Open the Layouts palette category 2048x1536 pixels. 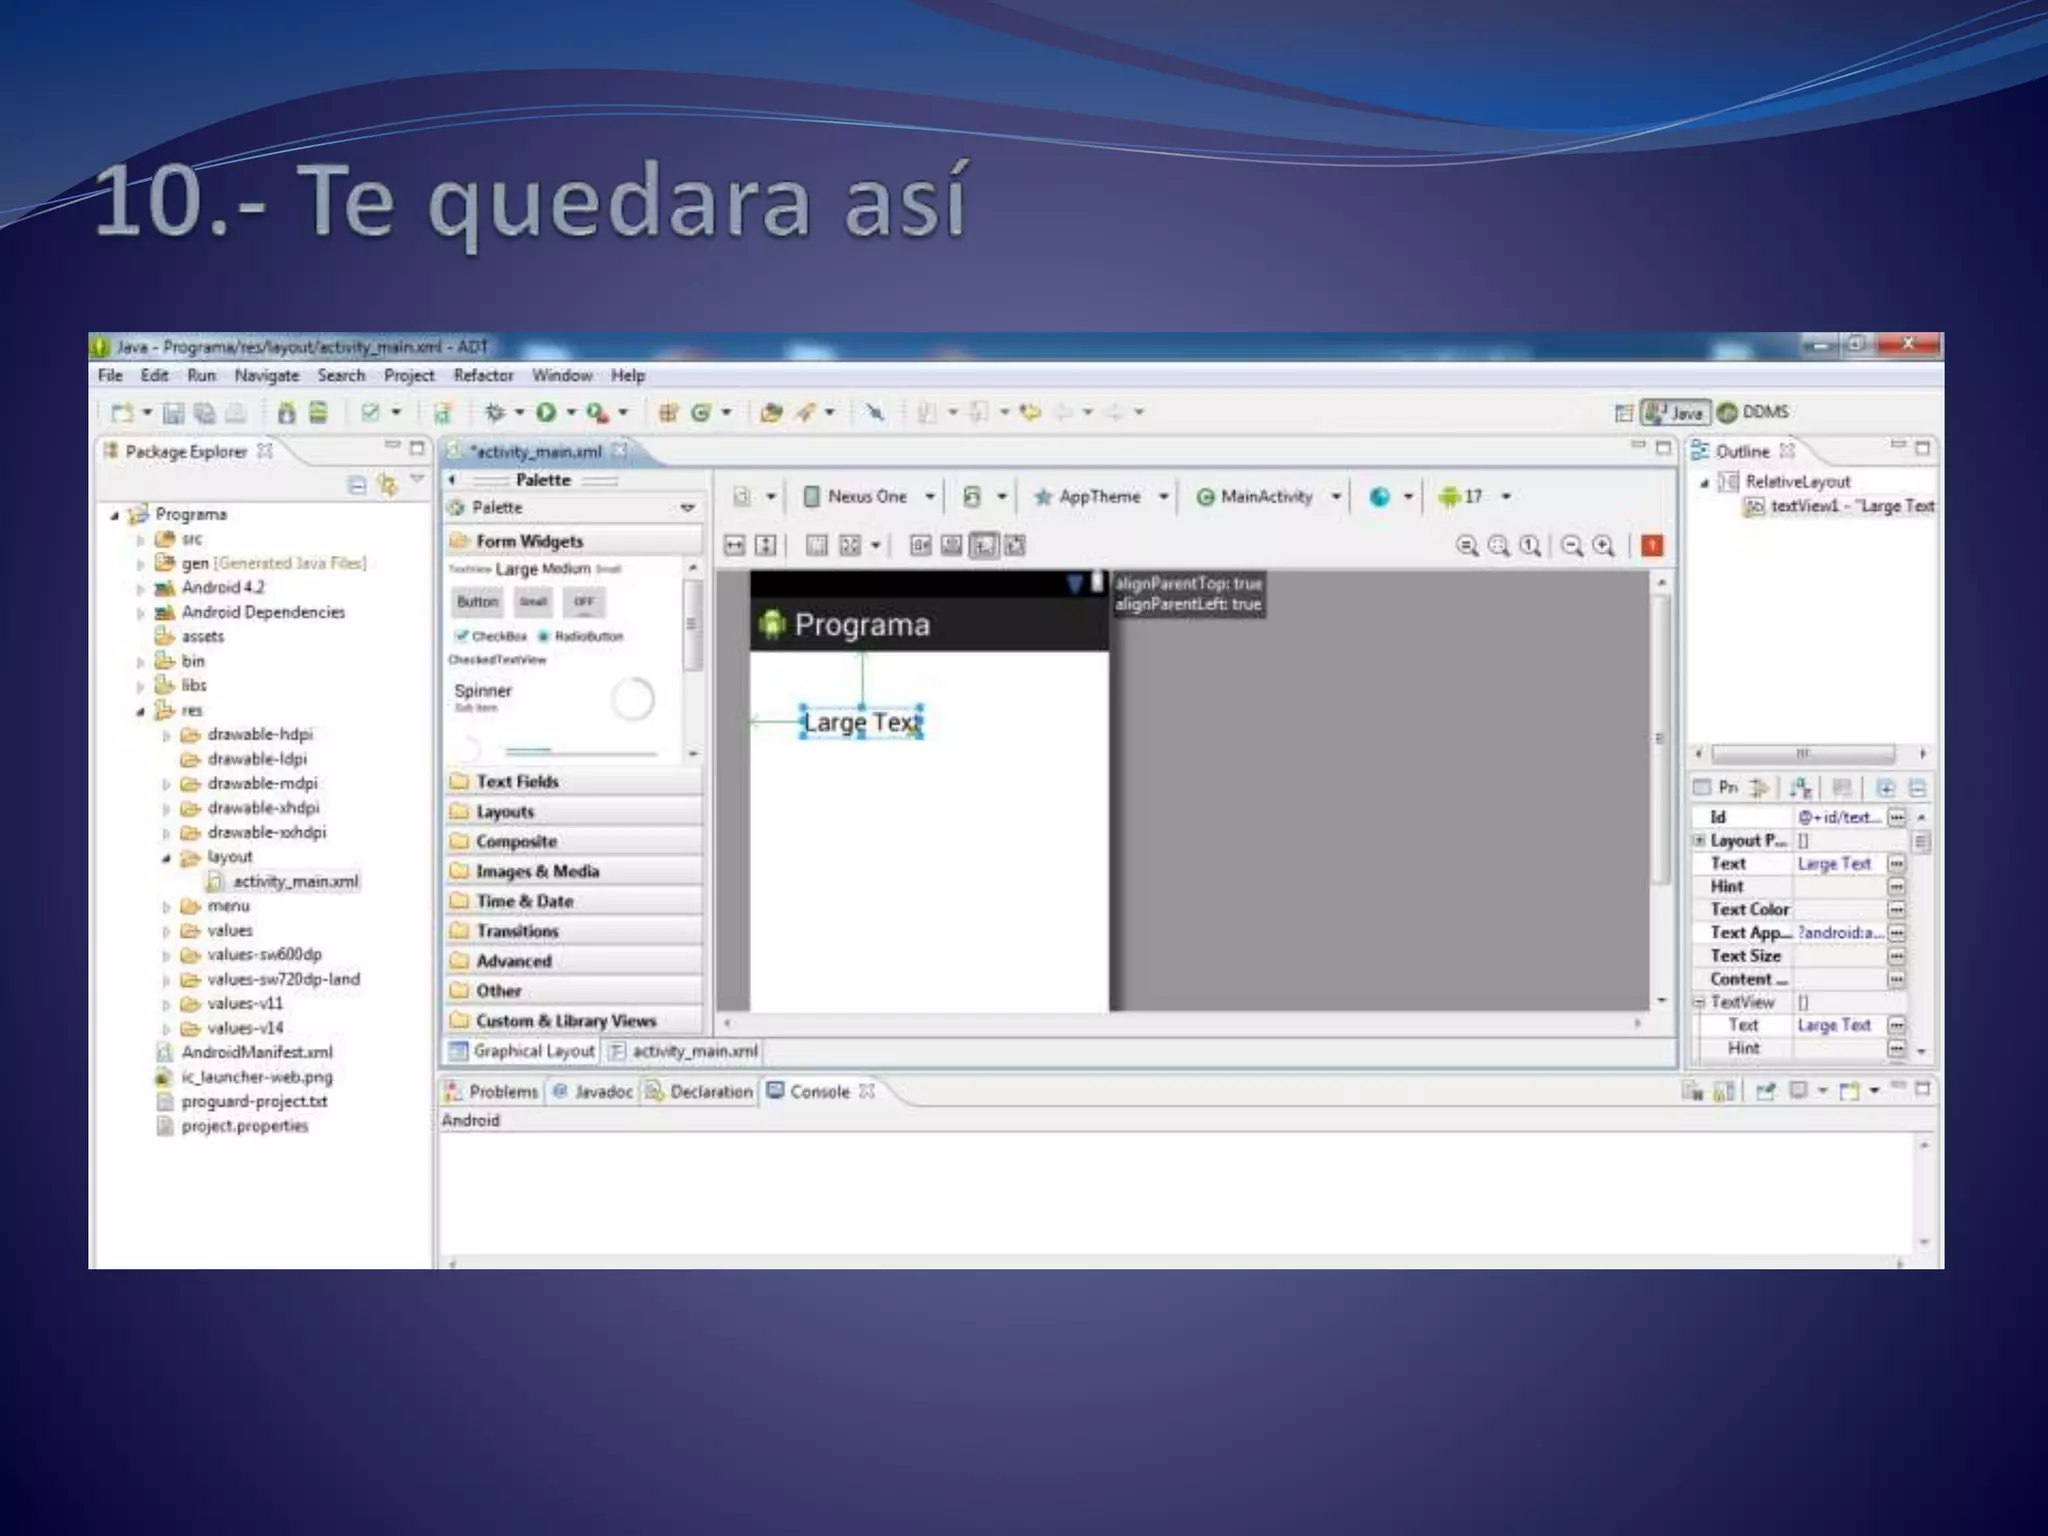(505, 811)
